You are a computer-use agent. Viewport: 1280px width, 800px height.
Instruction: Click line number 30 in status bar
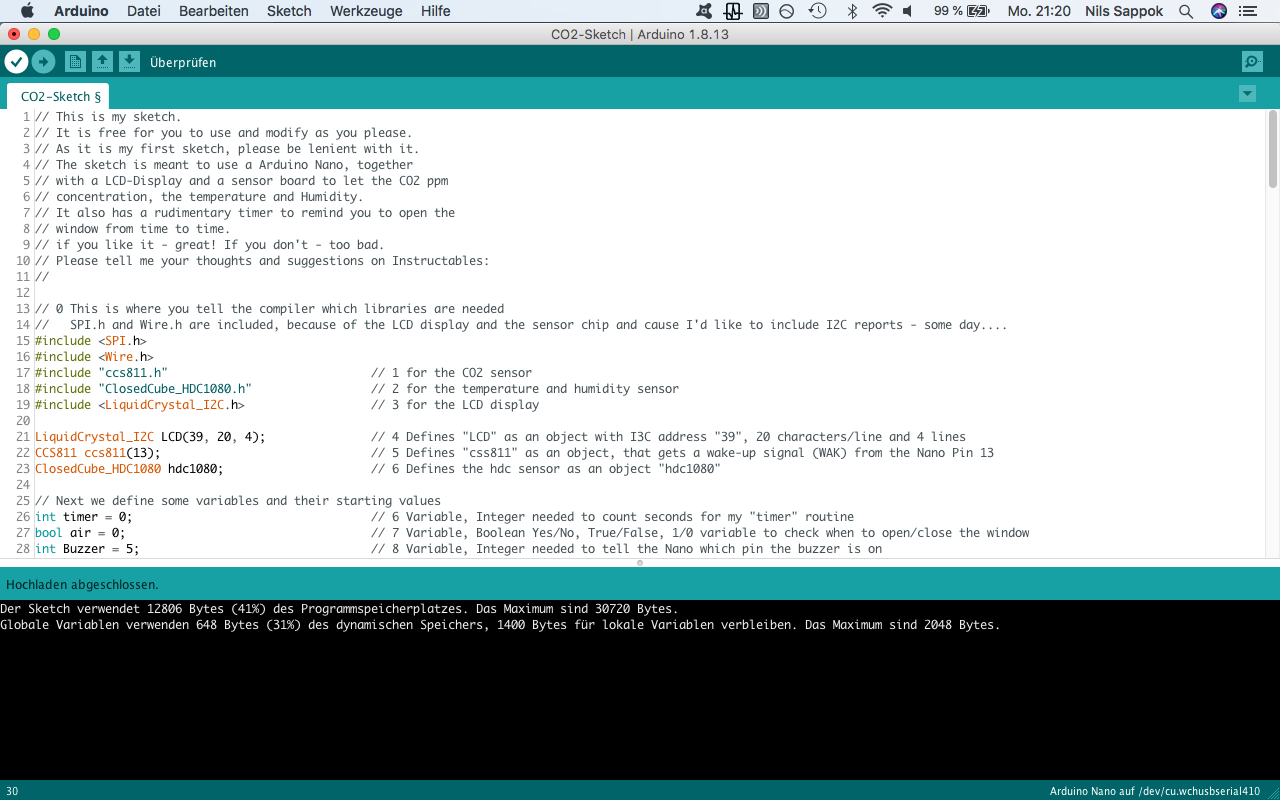tap(12, 791)
